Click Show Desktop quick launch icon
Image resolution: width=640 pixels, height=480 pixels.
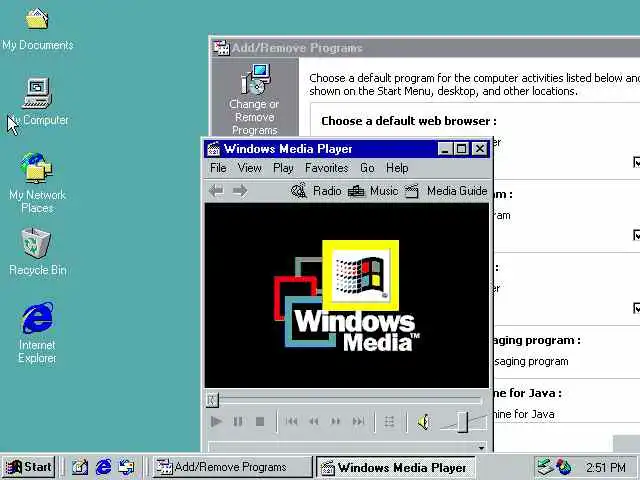[x=80, y=467]
